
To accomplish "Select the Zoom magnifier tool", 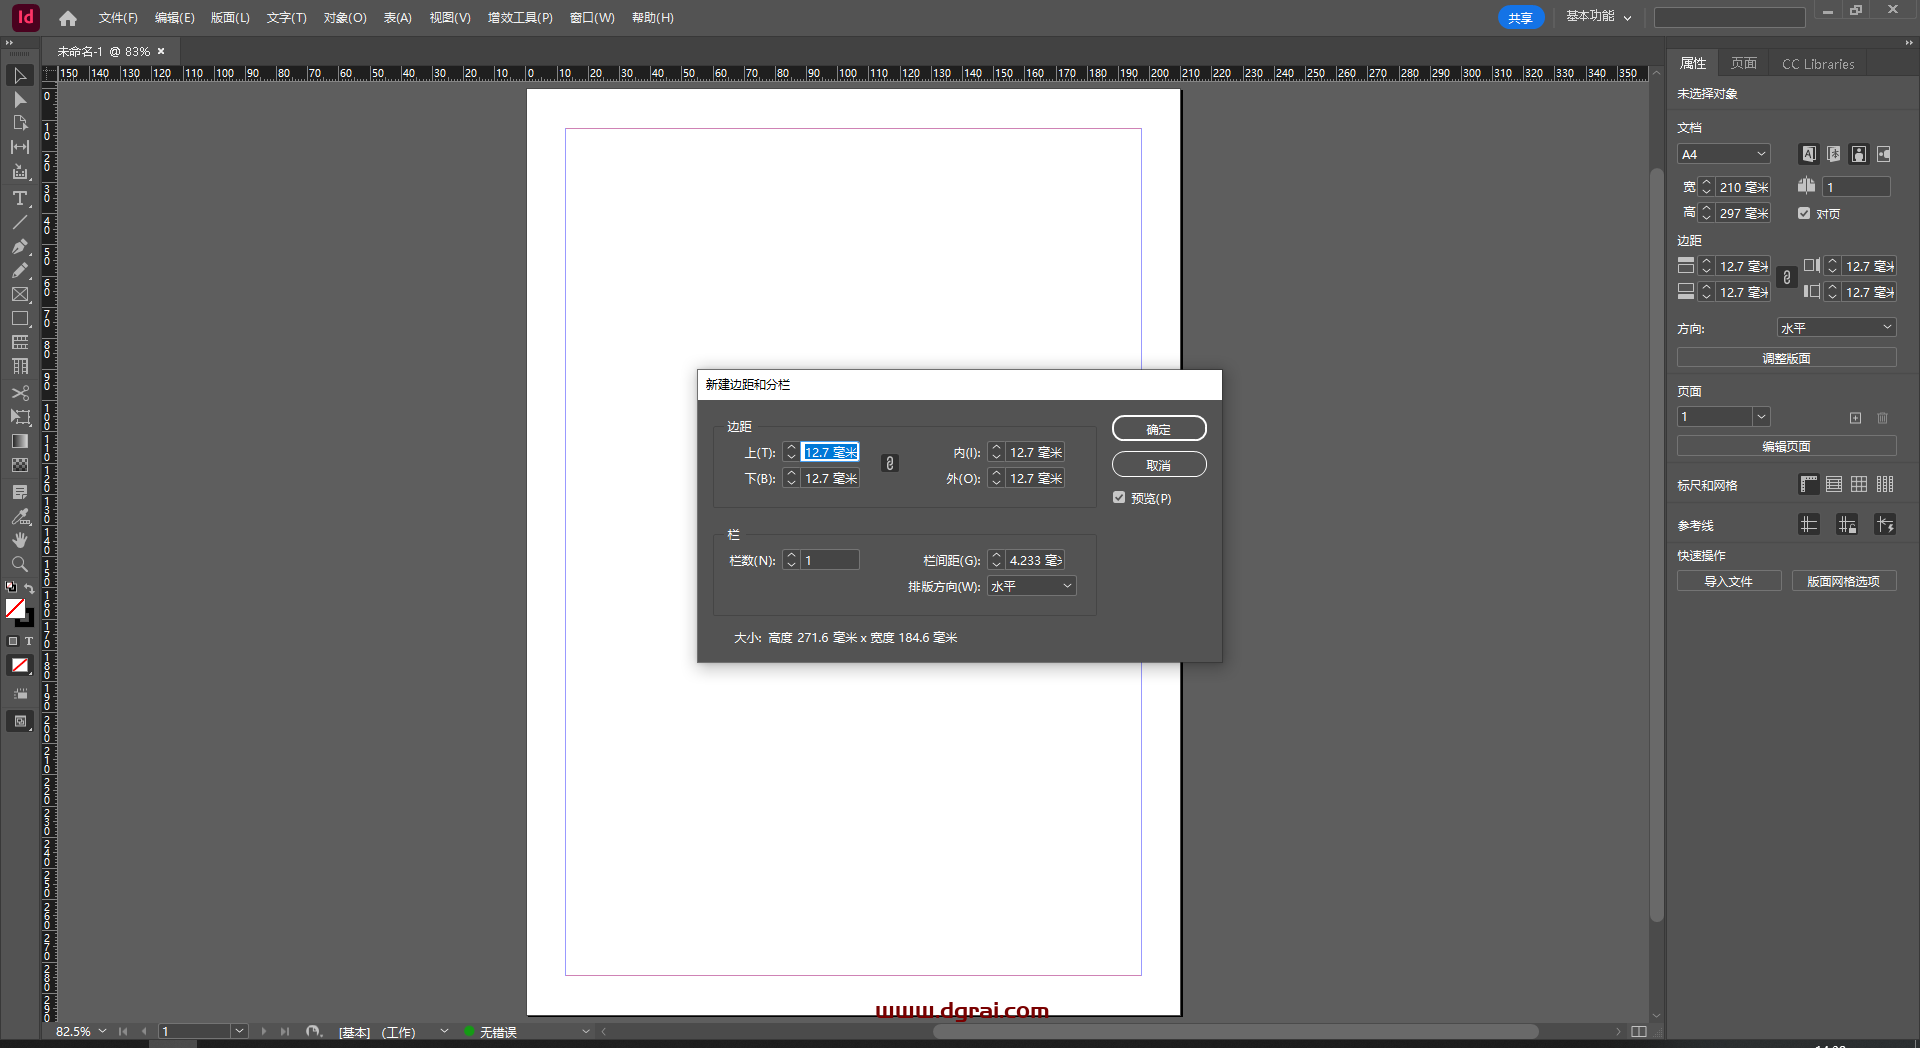I will point(19,564).
